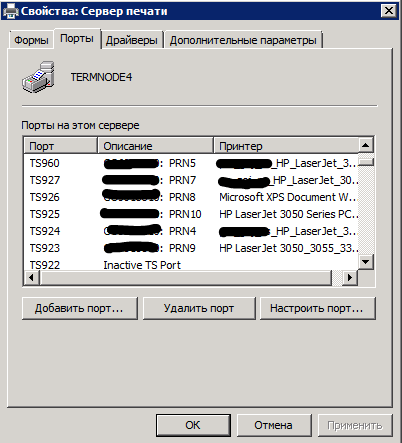The width and height of the screenshot is (402, 443).
Task: Confirm with the OK button
Action: [x=193, y=425]
